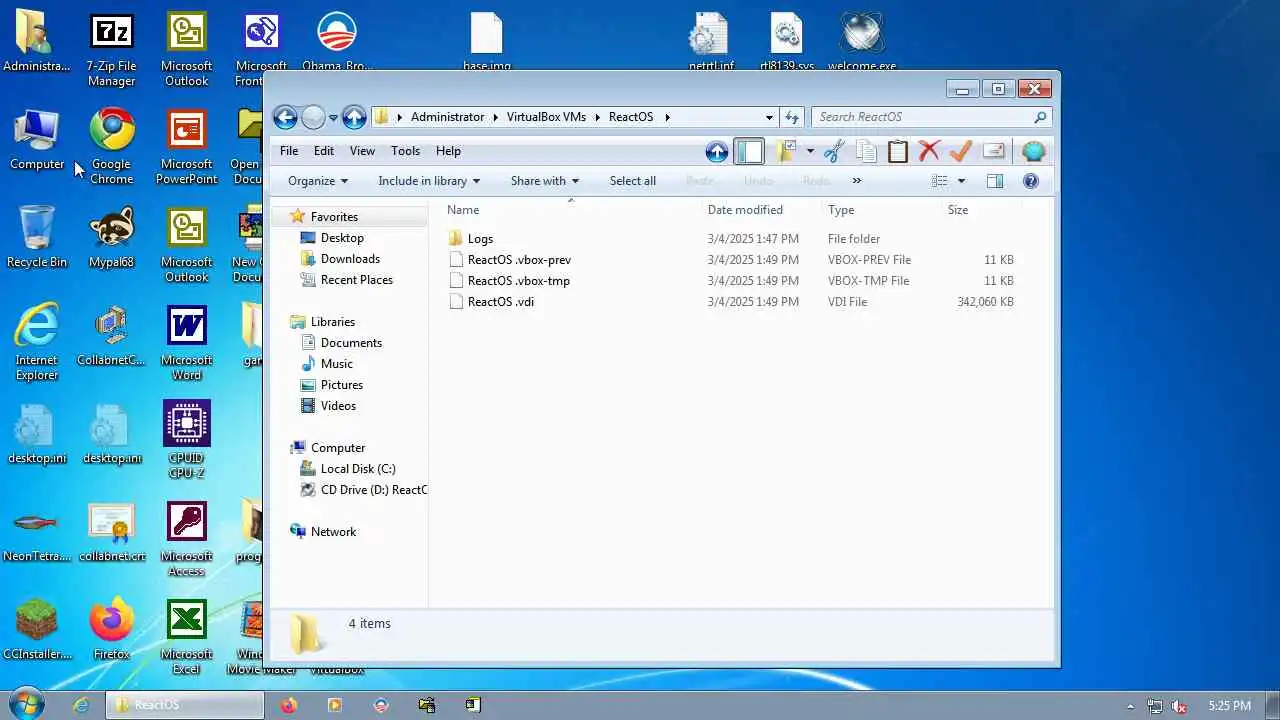Click the orange checkmark Properties icon

click(961, 152)
